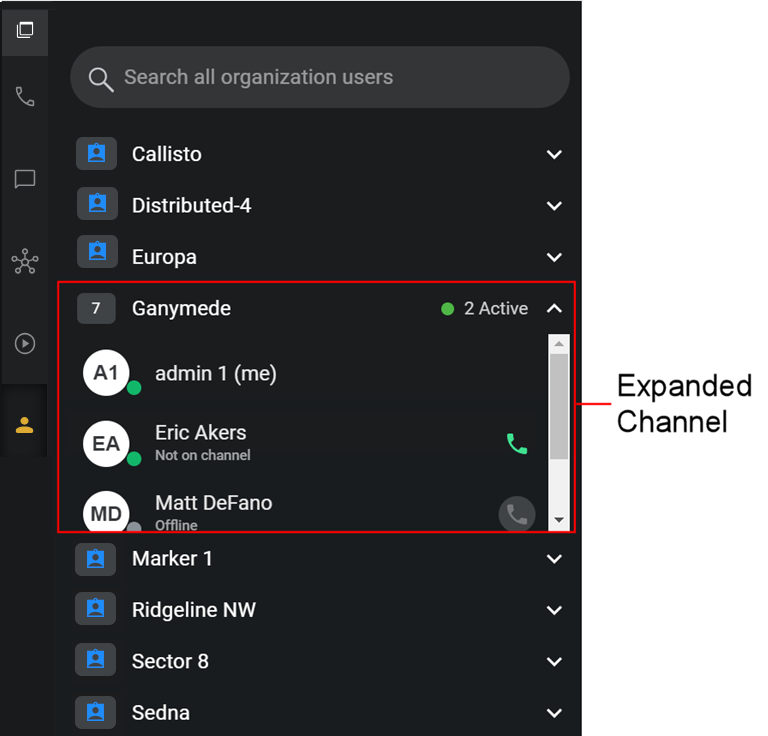Click the member list scrollbar thumb

point(559,406)
